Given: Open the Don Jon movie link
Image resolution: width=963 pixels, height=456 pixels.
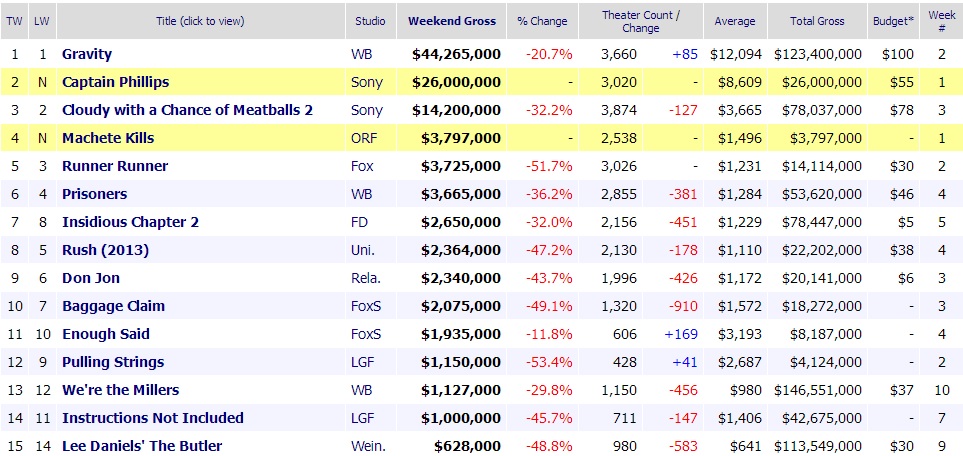Looking at the screenshot, I should [x=91, y=278].
